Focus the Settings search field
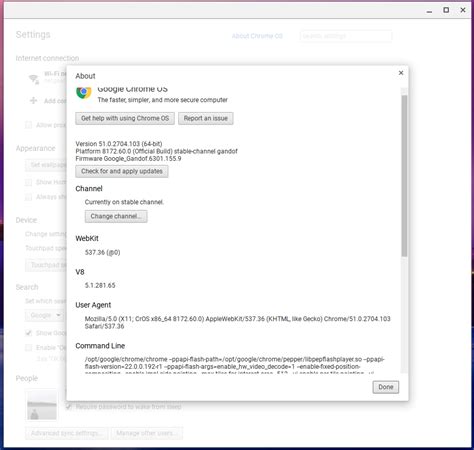Image resolution: width=474 pixels, height=450 pixels. tap(346, 36)
